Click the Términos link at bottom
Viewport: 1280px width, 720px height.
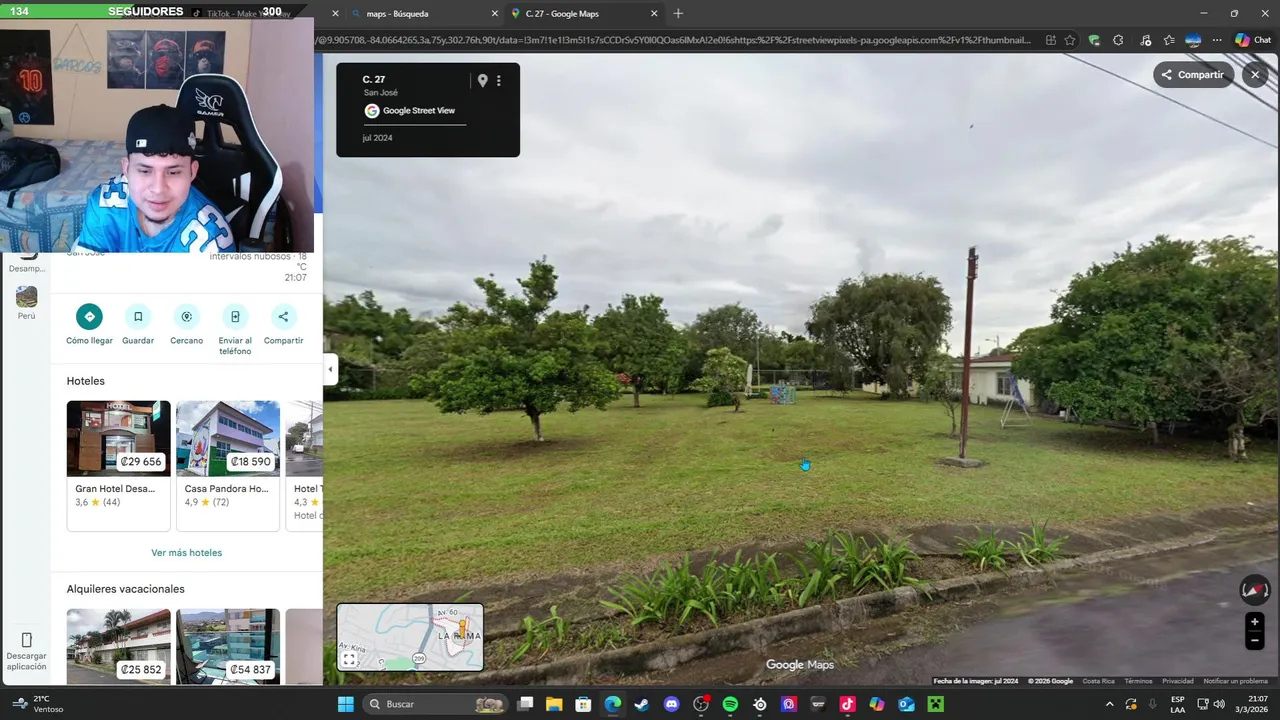1138,681
